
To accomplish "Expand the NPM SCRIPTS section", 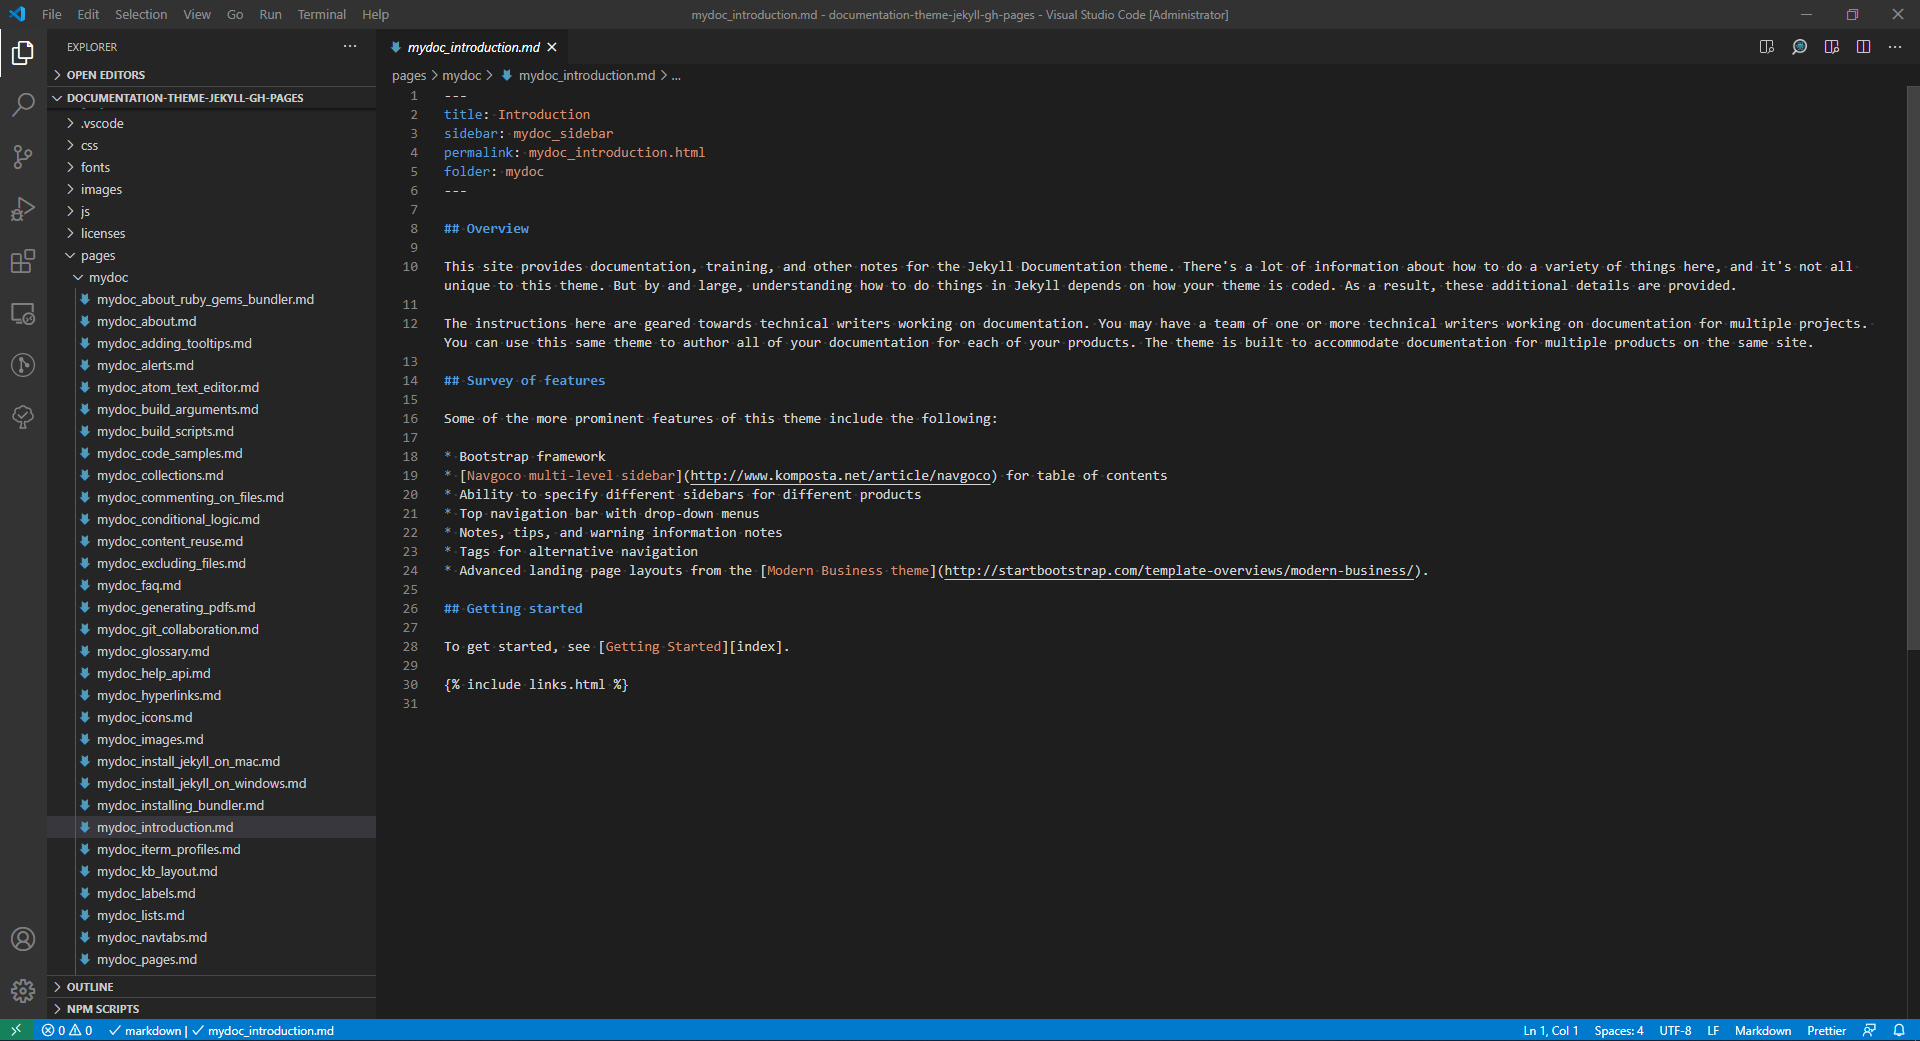I will [x=212, y=1009].
